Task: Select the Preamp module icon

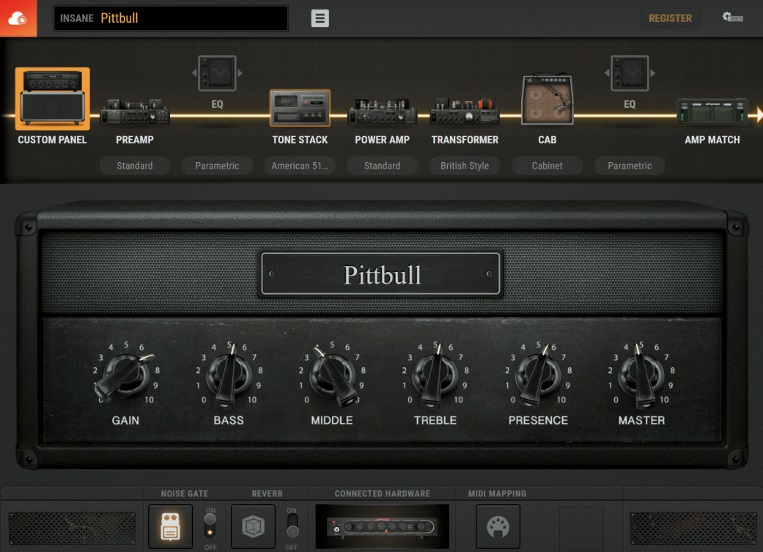Action: [x=135, y=111]
